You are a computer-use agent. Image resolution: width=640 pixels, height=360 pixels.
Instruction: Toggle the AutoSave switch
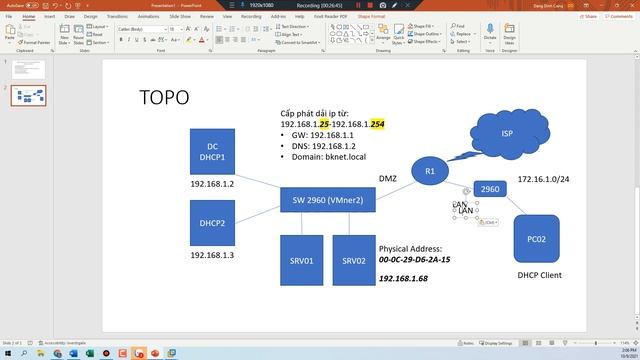32,6
